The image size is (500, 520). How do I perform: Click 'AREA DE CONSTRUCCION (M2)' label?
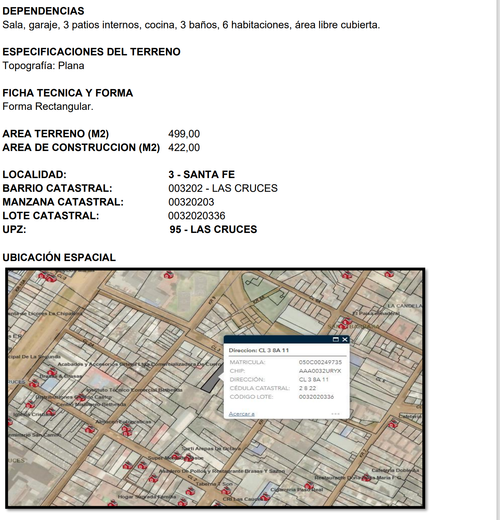click(x=81, y=147)
